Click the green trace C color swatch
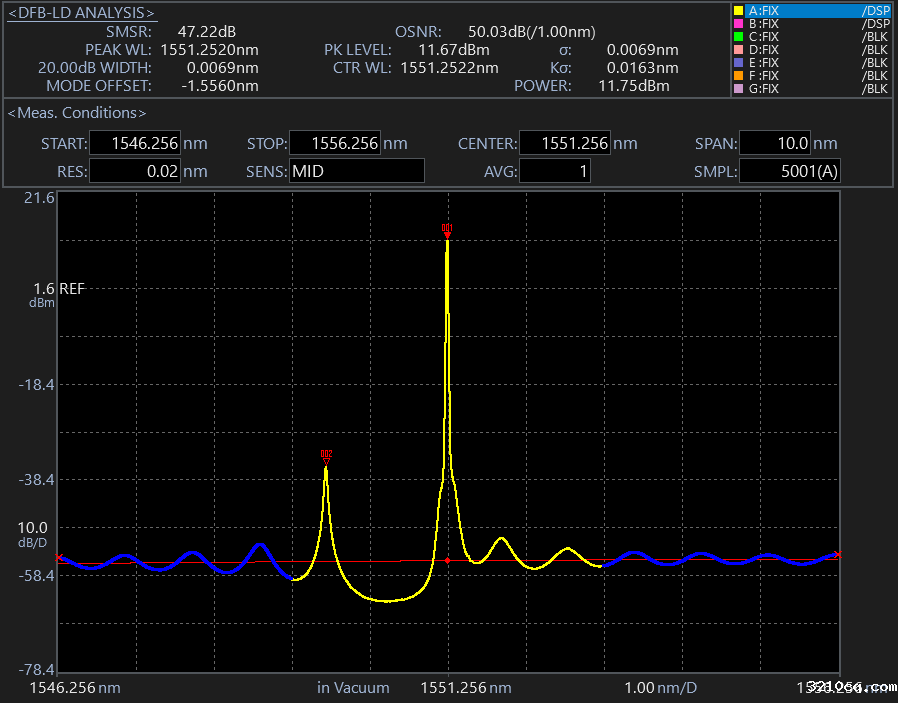Viewport: 898px width, 703px height. (739, 37)
